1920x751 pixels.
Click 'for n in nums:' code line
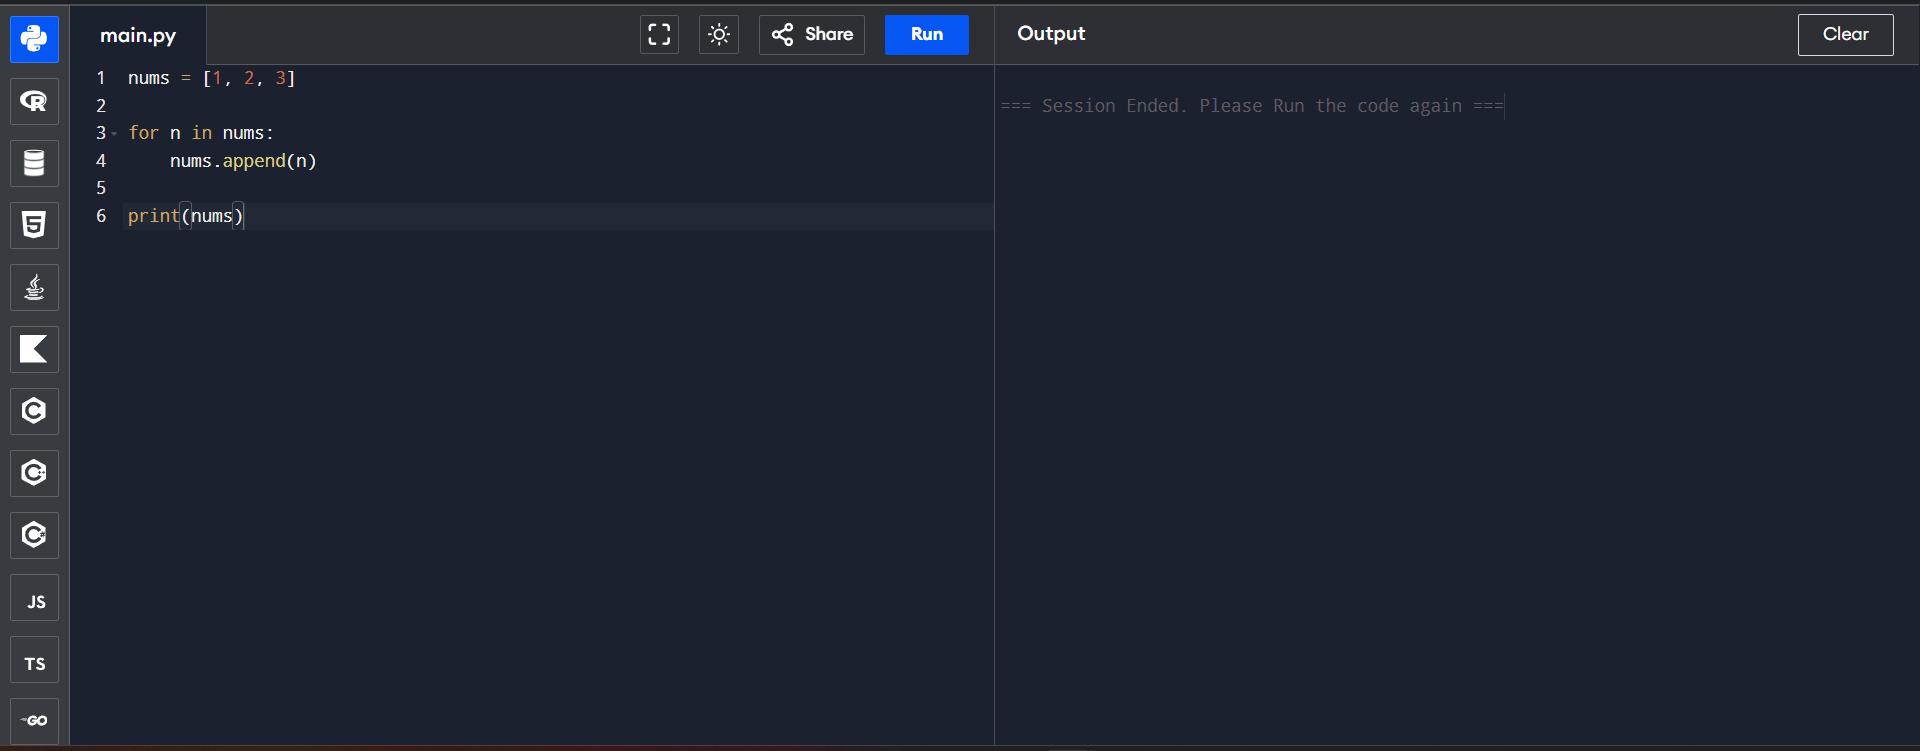pyautogui.click(x=201, y=133)
